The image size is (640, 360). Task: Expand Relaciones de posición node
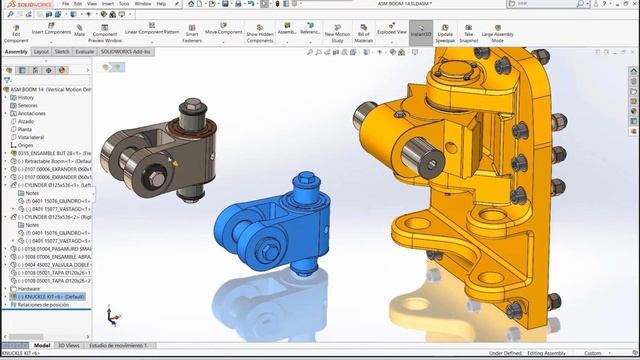[x=6, y=304]
